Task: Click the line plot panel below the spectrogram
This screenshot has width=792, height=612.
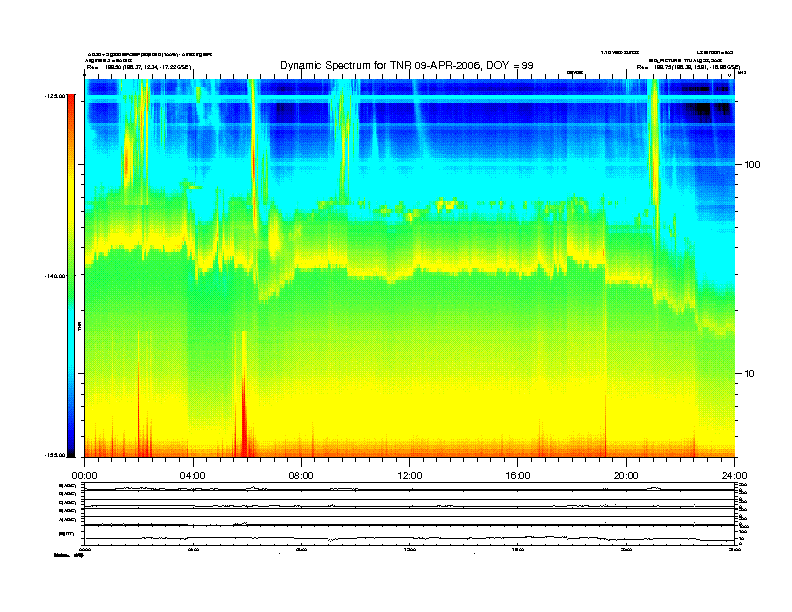Action: coord(410,513)
